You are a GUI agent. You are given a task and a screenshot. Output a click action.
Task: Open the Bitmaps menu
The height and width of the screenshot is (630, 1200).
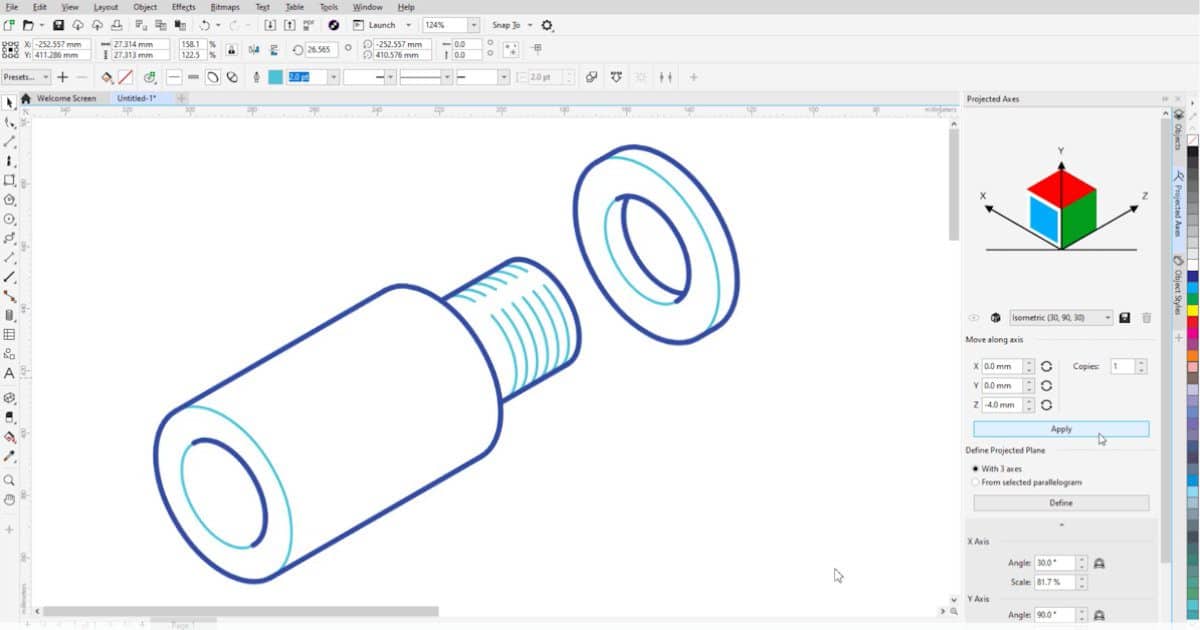coord(225,7)
